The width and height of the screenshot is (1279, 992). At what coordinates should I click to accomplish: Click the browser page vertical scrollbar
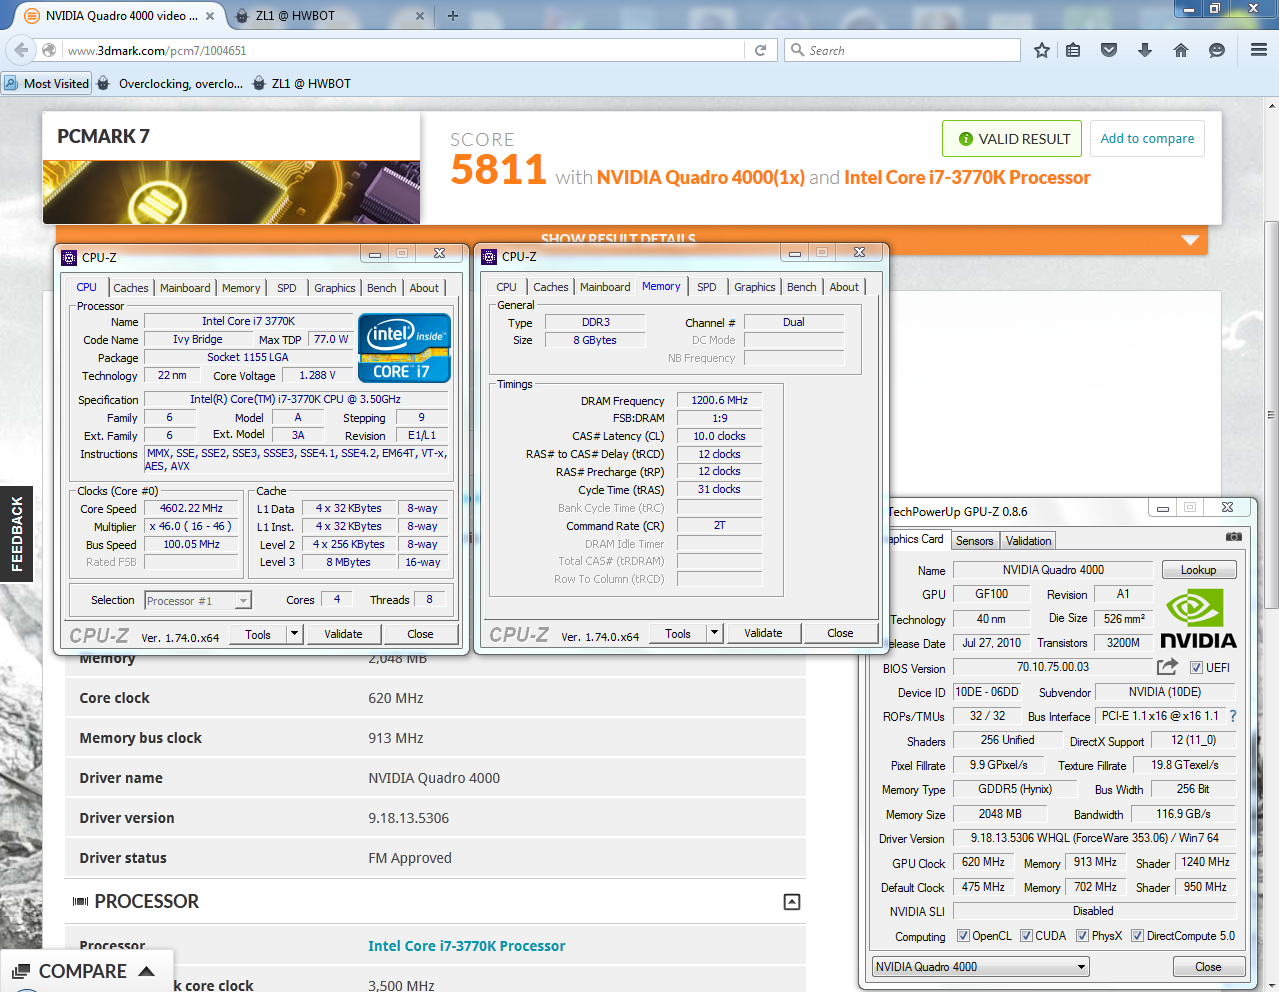coord(1272,415)
